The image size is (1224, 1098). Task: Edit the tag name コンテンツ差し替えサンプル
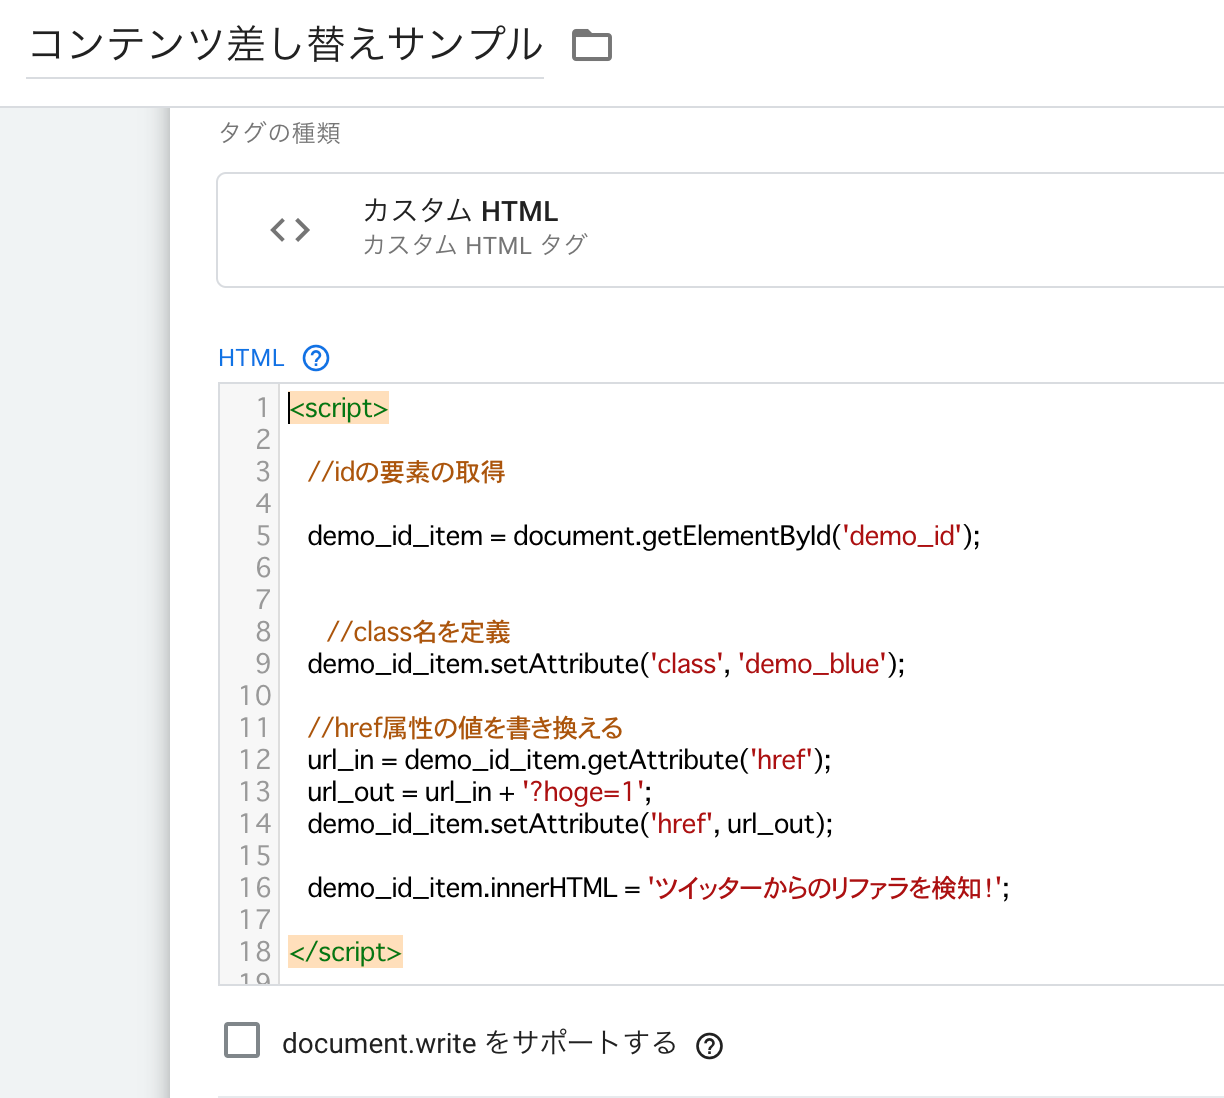click(285, 46)
